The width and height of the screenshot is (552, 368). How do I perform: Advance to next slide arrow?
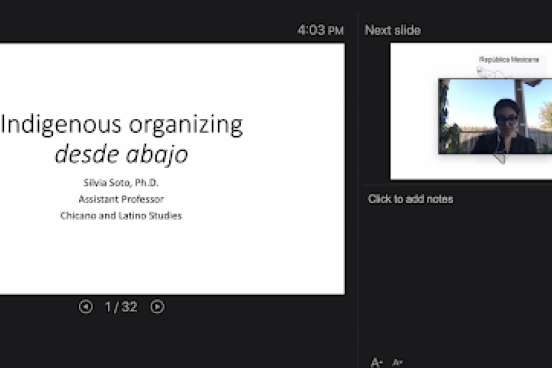click(157, 307)
